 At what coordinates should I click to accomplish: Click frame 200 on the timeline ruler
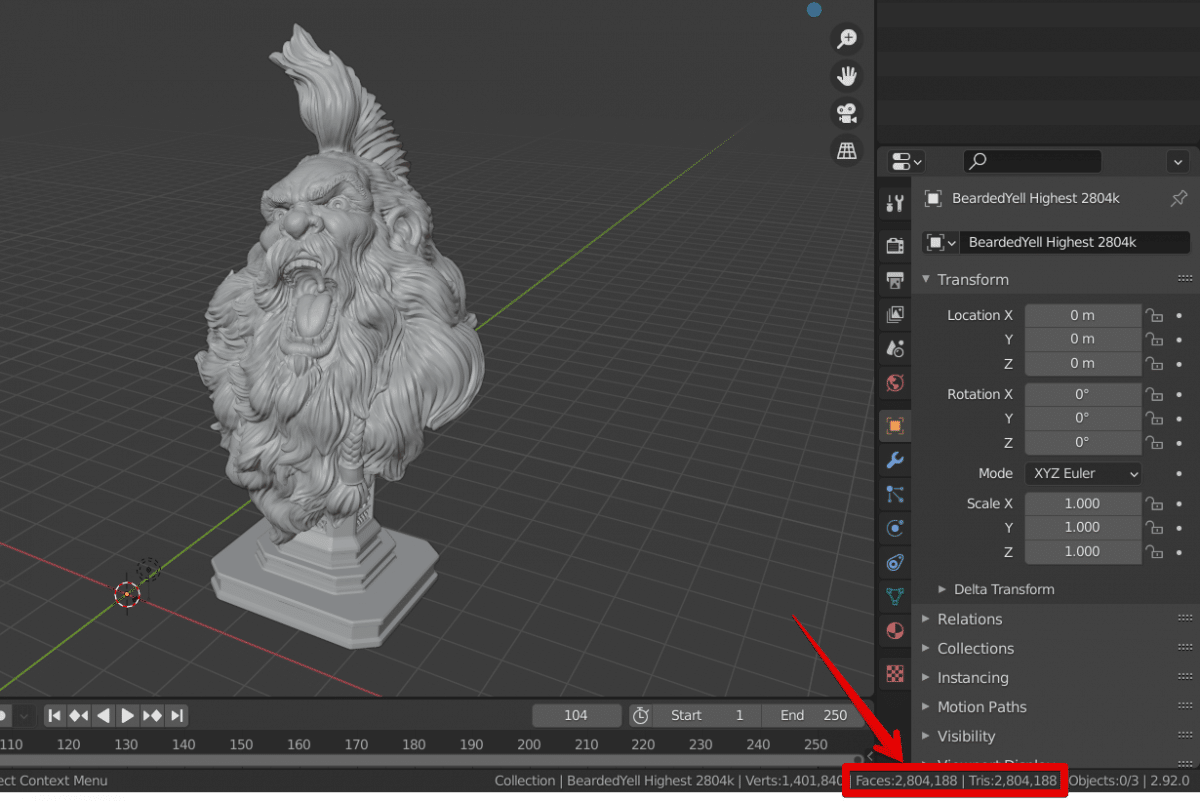point(529,744)
